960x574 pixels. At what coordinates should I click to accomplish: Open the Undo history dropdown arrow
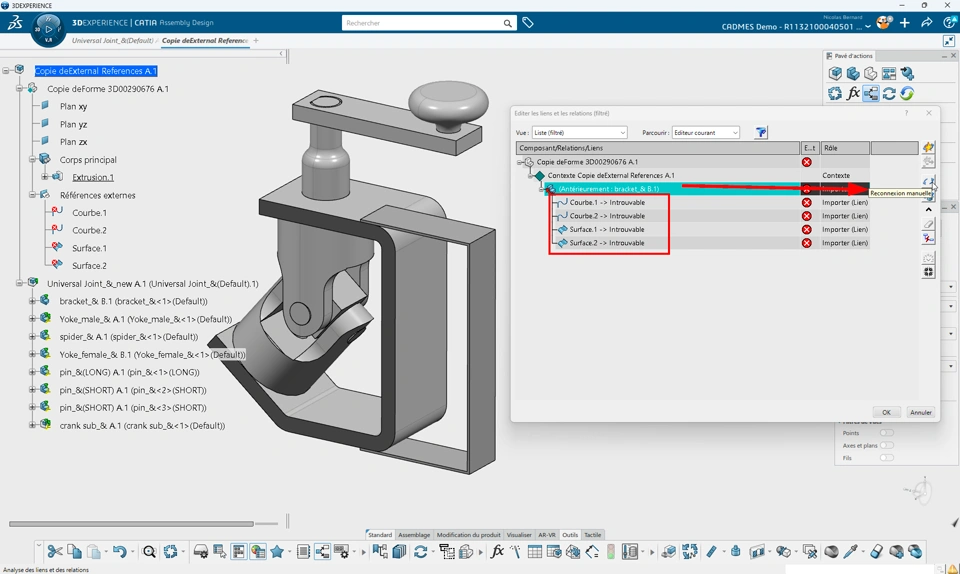point(132,552)
